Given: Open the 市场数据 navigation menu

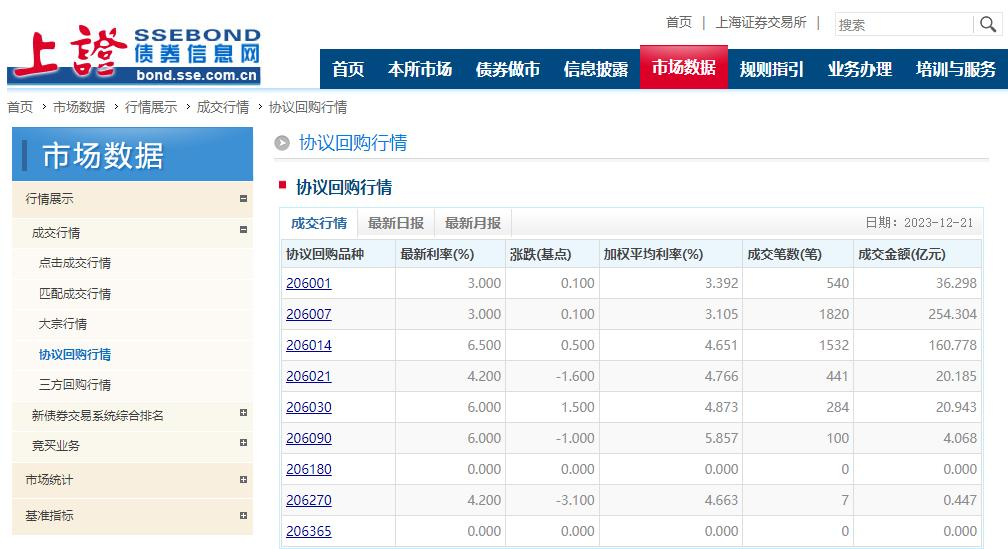Looking at the screenshot, I should coord(684,68).
